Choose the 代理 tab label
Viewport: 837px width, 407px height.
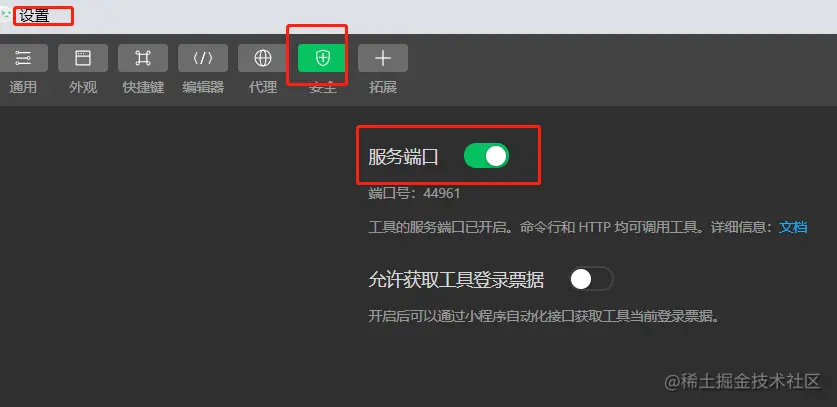click(263, 87)
